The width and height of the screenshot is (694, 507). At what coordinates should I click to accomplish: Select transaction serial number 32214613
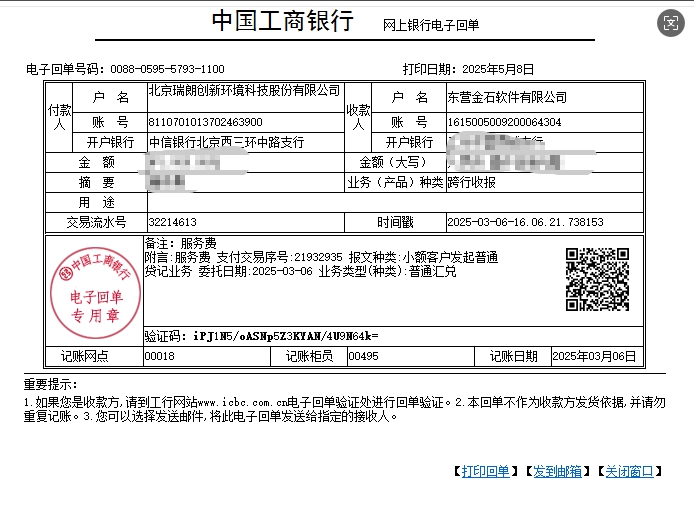pos(173,222)
